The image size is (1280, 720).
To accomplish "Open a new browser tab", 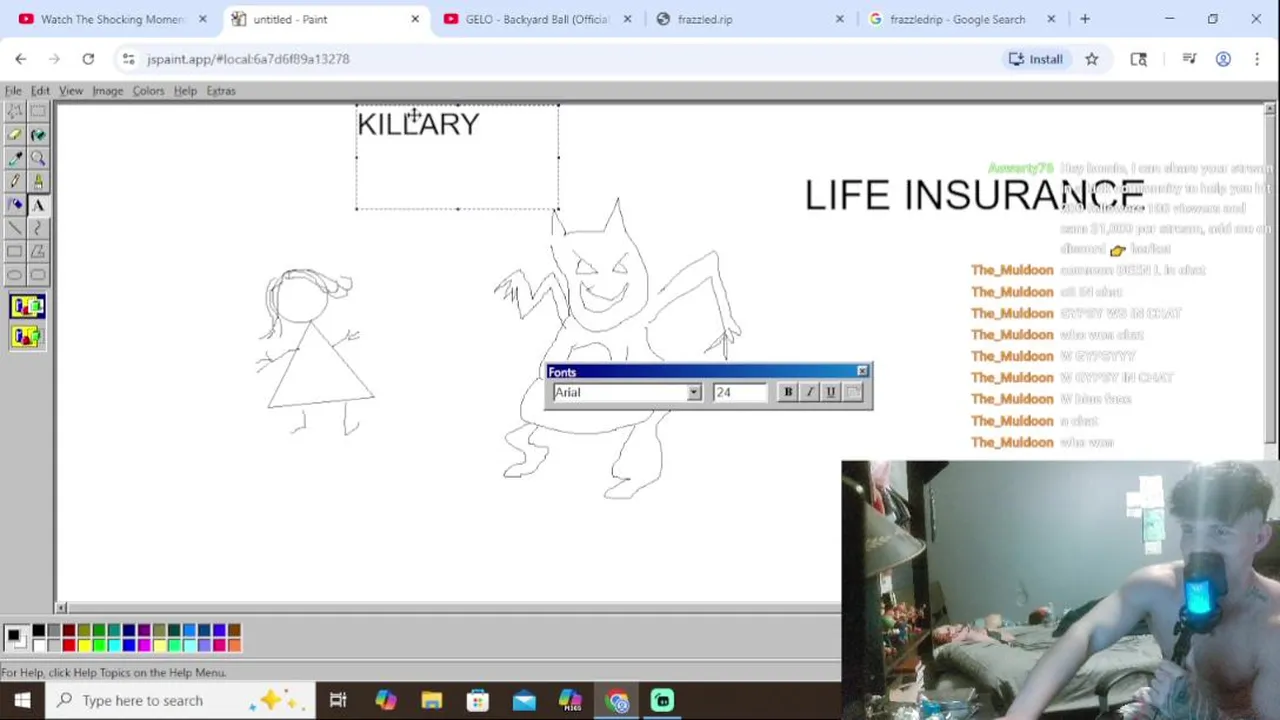I will 1085,19.
